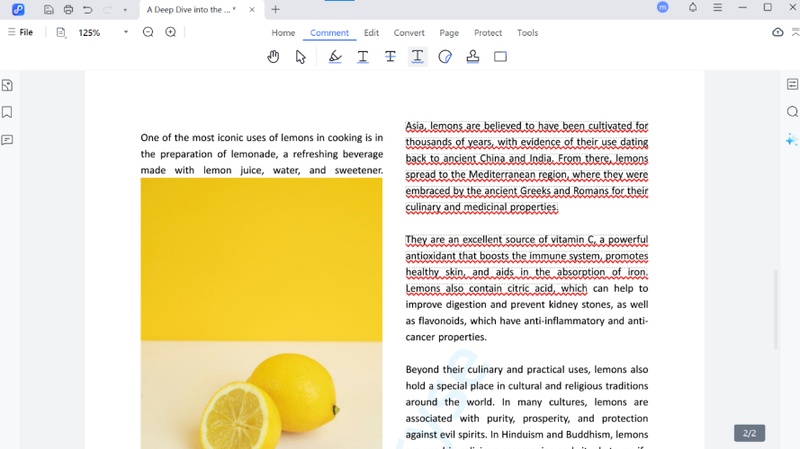Select the Underline text tool

tap(363, 57)
